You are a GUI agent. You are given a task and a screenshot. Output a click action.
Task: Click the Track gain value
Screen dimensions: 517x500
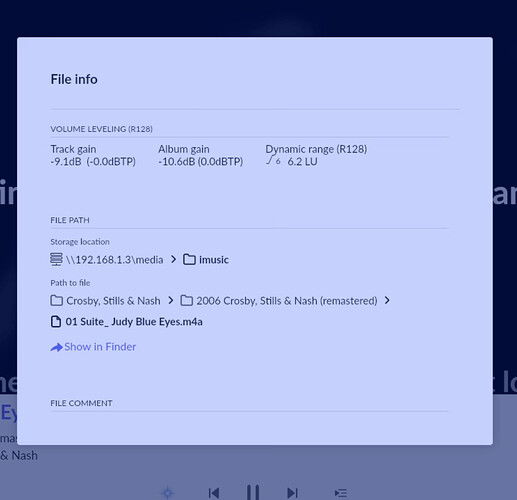(x=93, y=162)
